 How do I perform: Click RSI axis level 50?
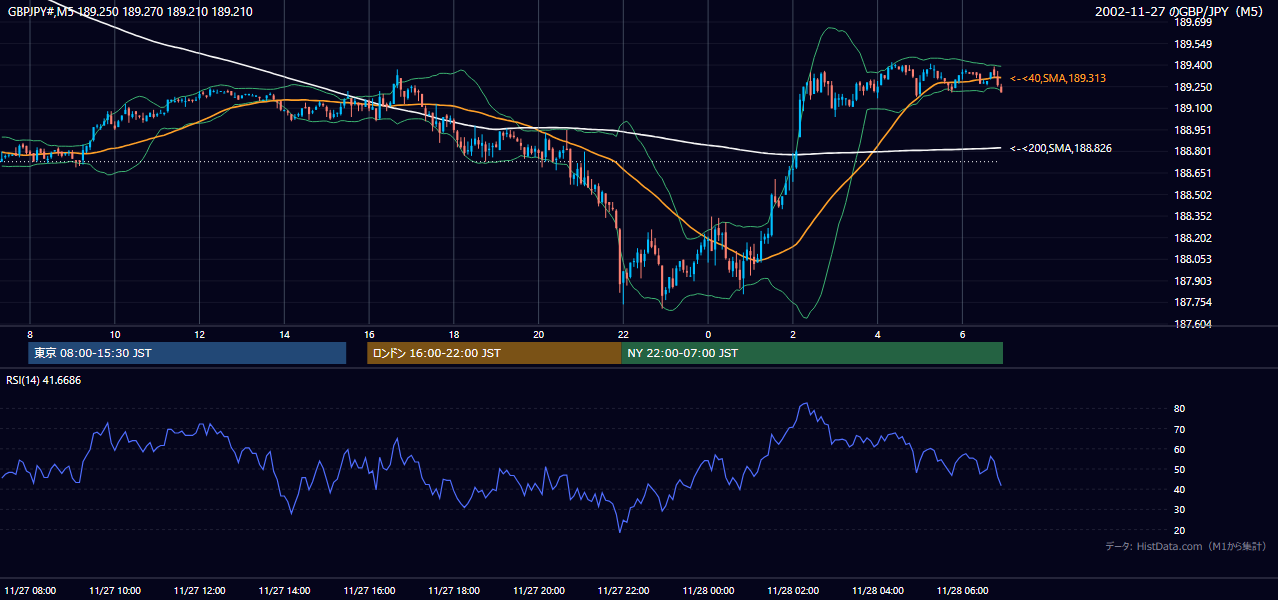[x=1180, y=469]
